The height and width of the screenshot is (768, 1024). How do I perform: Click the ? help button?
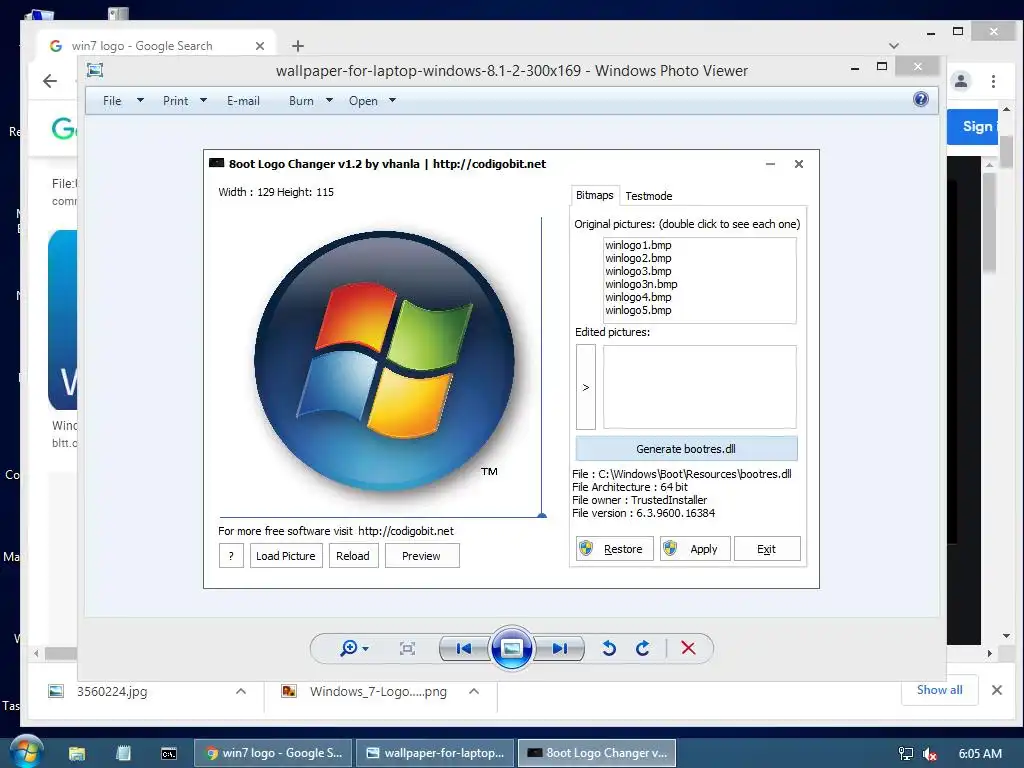point(231,556)
